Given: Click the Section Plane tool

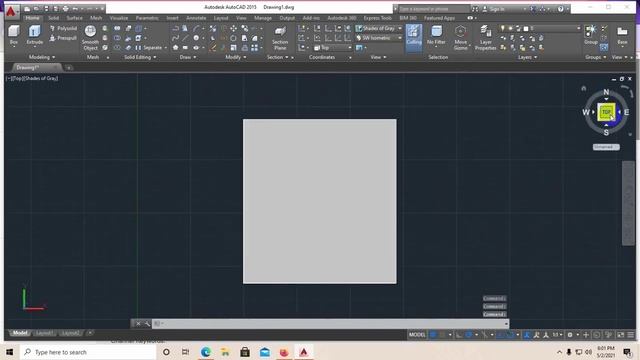Looking at the screenshot, I should click(280, 38).
